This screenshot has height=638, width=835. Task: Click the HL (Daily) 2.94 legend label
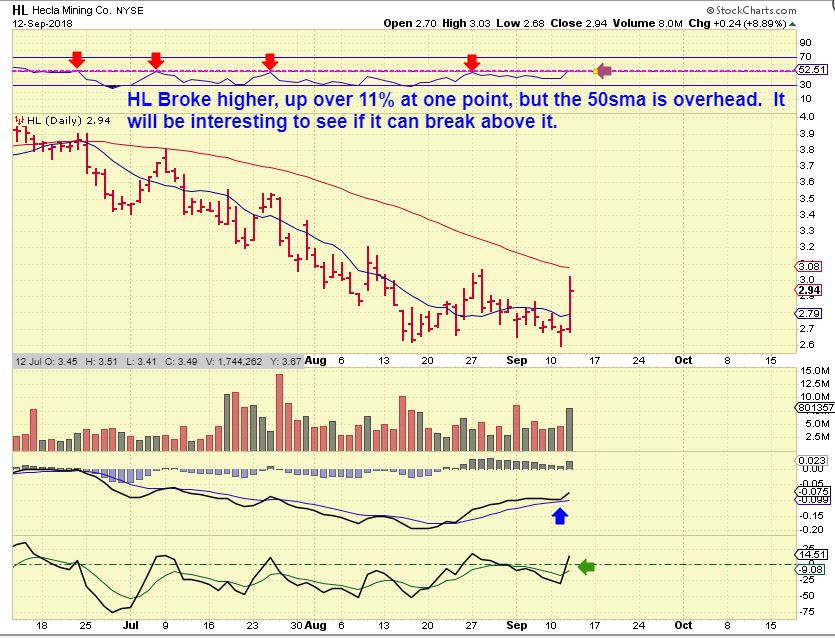[69, 120]
